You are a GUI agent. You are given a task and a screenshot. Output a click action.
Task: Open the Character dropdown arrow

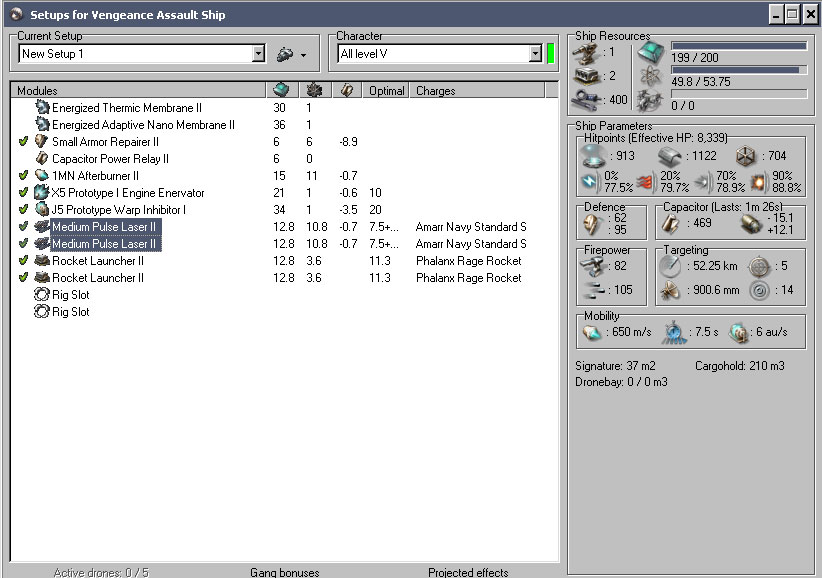(535, 53)
